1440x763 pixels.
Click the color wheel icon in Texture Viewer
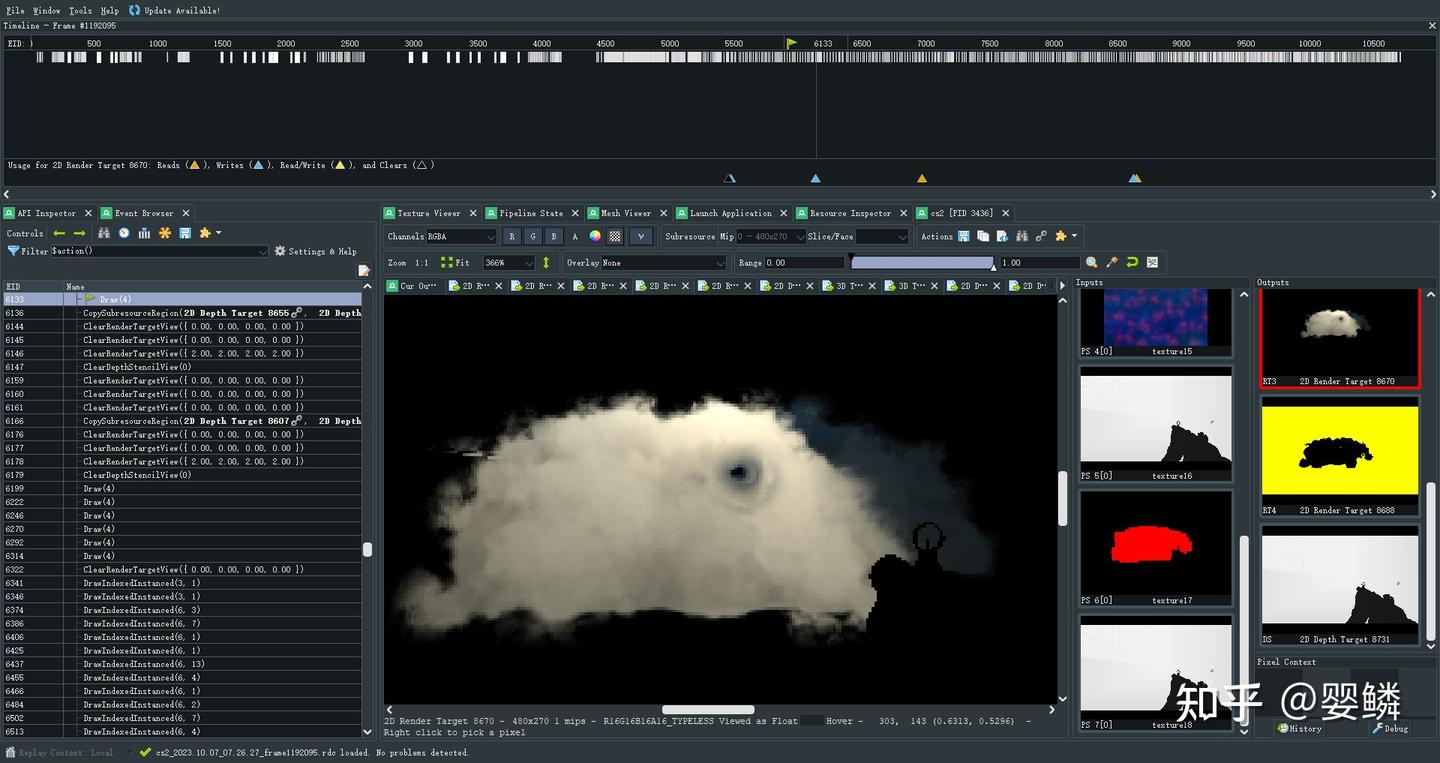(x=595, y=237)
